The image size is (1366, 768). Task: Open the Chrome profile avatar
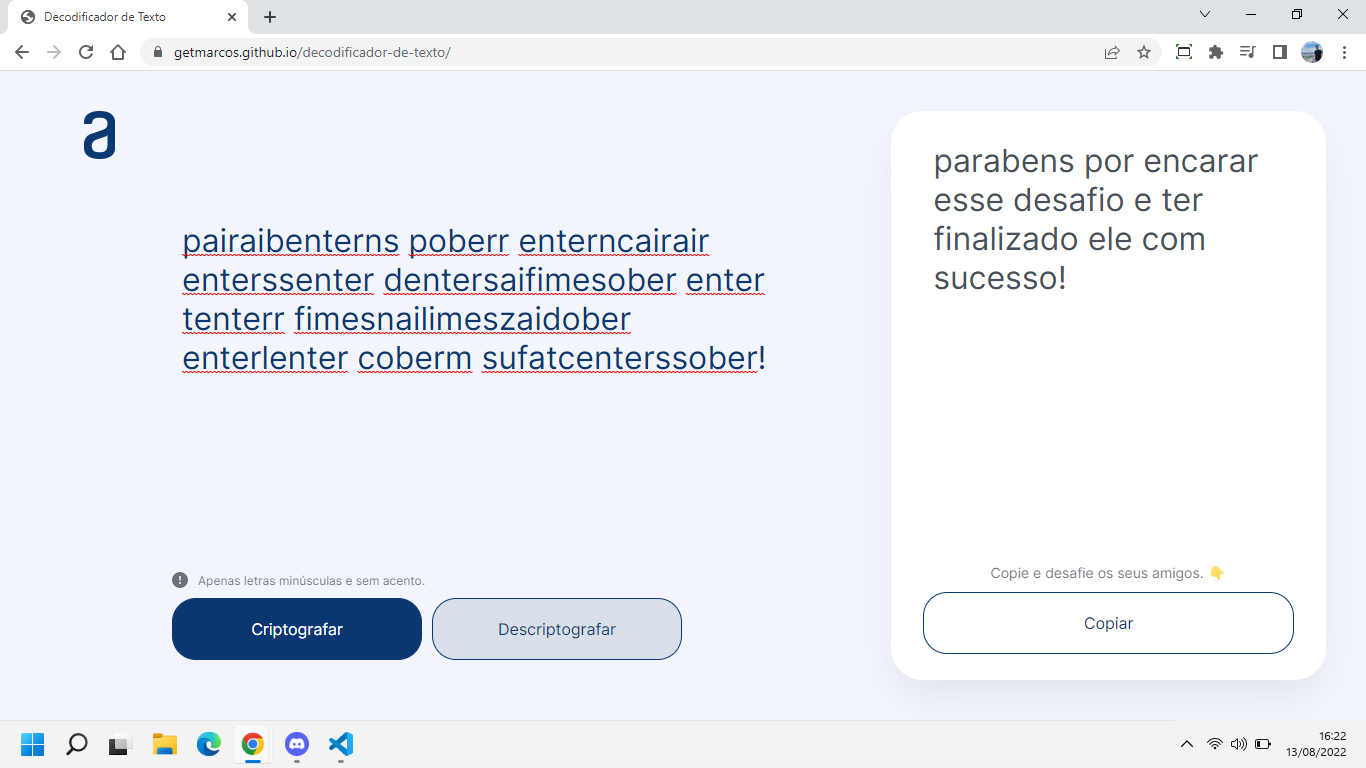(x=1312, y=51)
